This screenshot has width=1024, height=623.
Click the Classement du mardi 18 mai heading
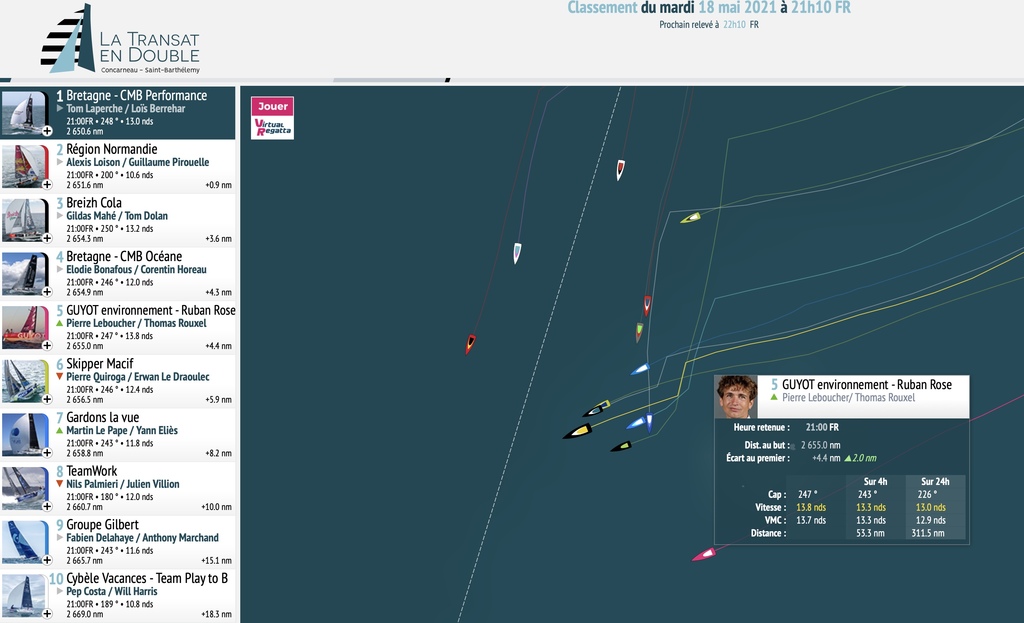709,8
